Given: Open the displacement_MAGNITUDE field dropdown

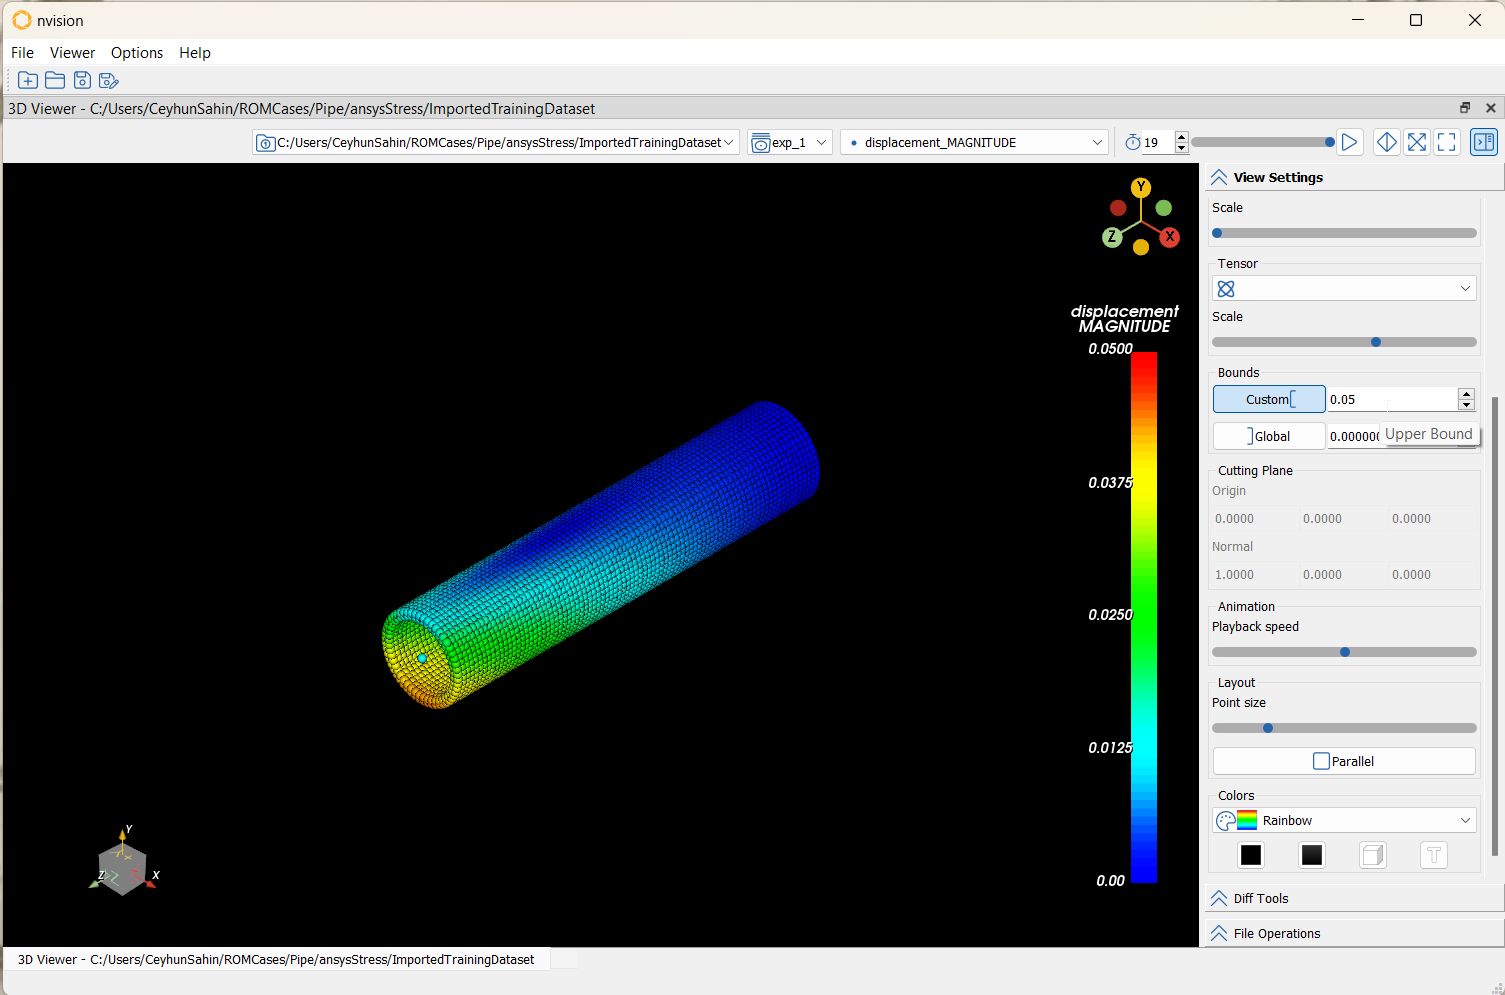Looking at the screenshot, I should click(974, 143).
